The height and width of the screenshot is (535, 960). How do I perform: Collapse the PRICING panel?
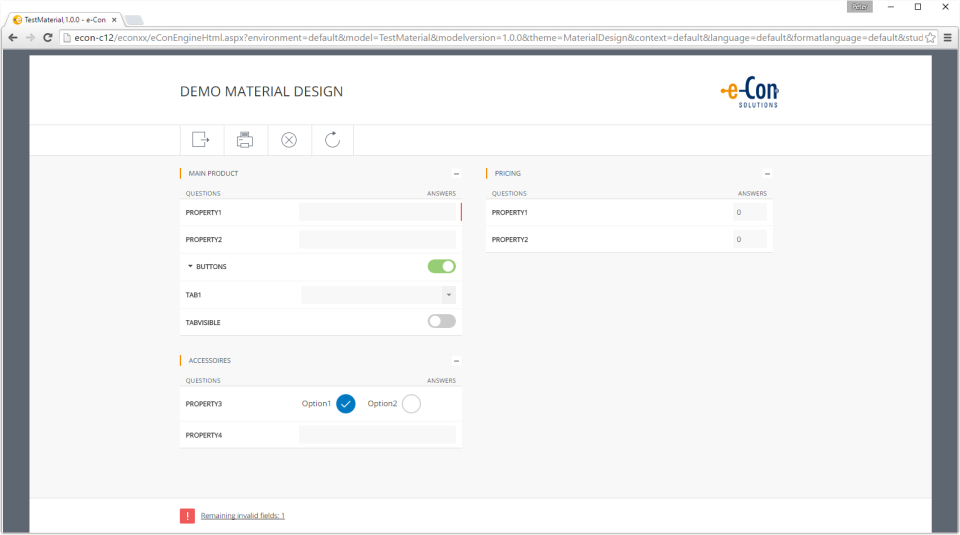767,174
